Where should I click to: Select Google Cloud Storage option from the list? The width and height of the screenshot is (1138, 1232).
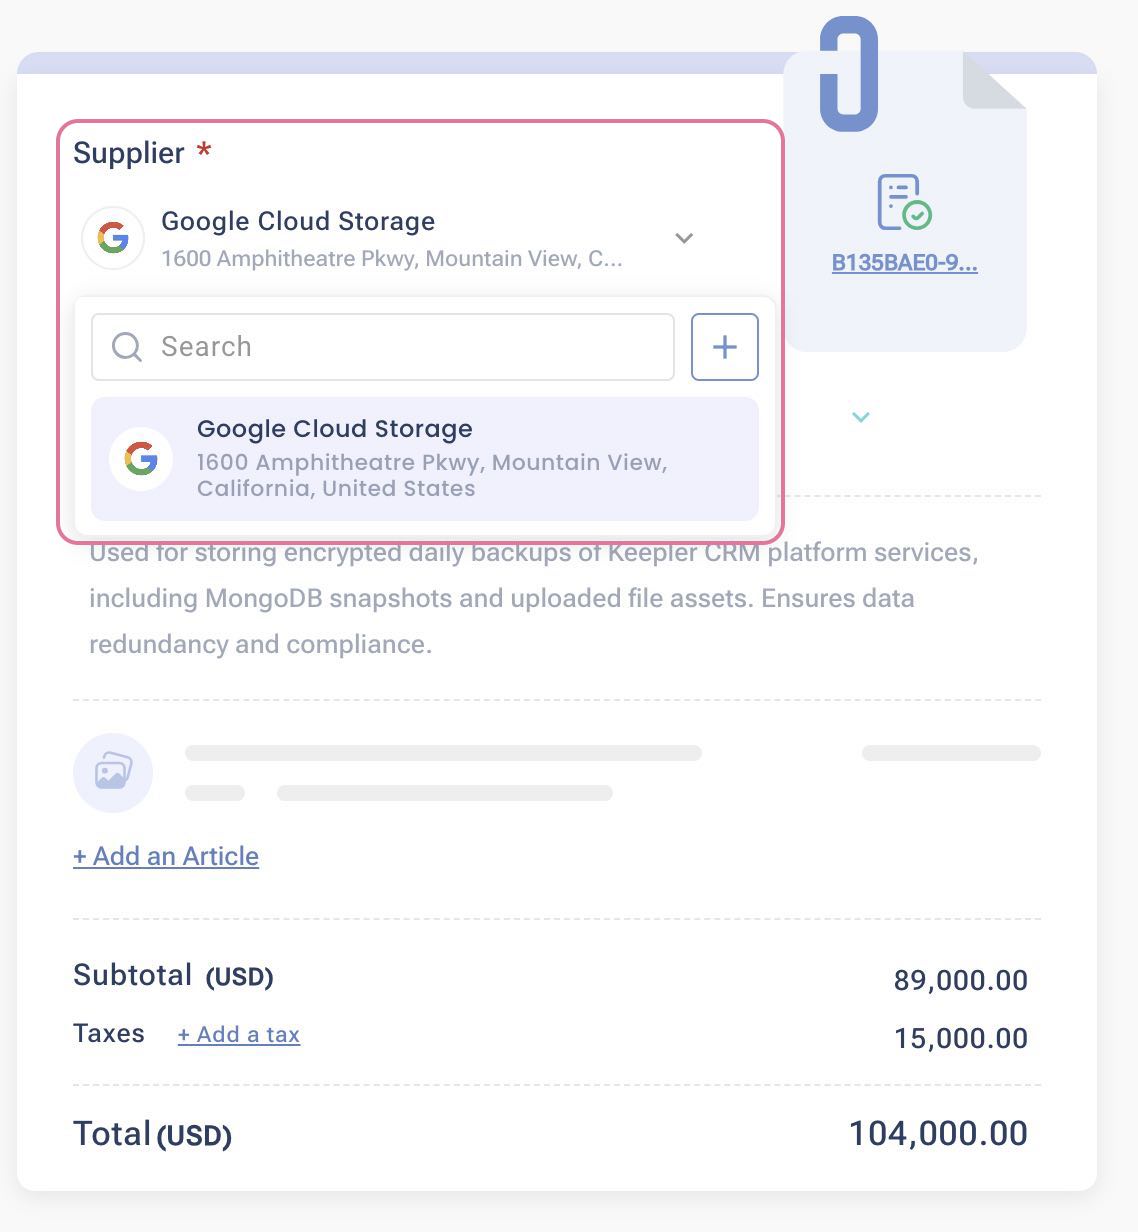click(x=430, y=458)
